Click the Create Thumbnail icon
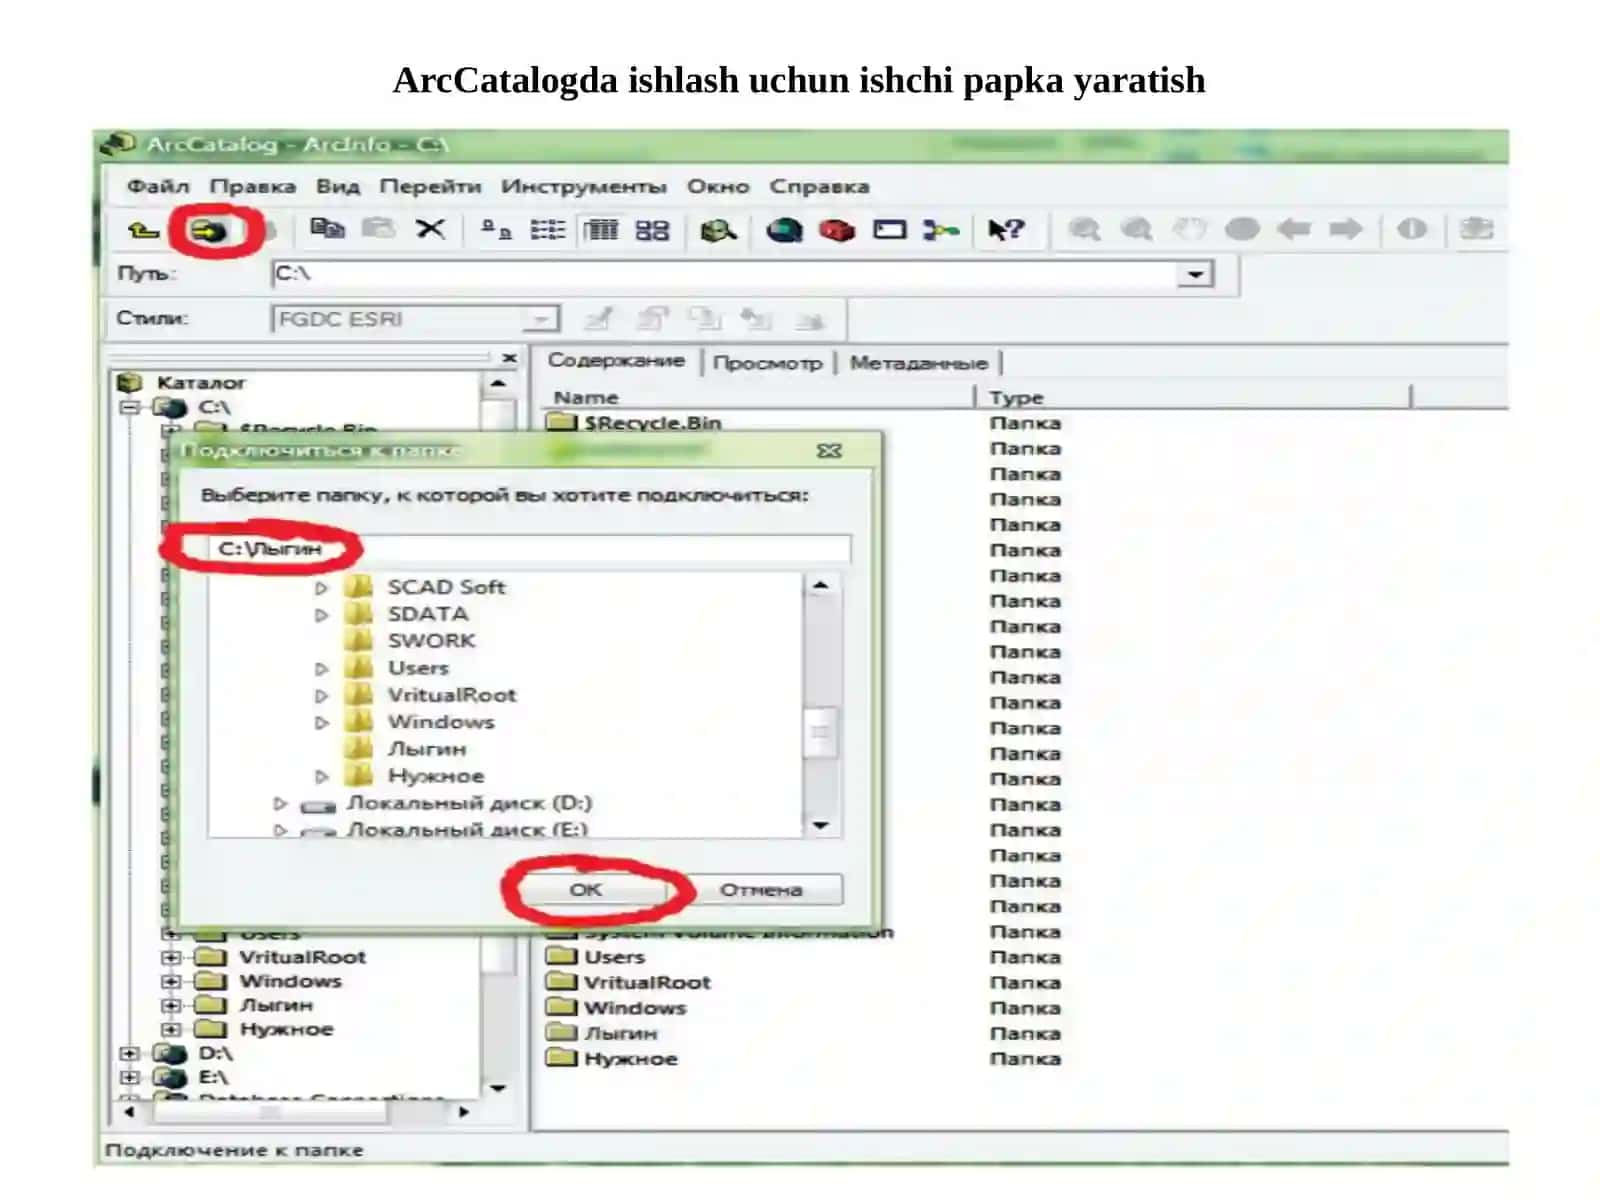This screenshot has width=1600, height=1200. pyautogui.click(x=1477, y=230)
